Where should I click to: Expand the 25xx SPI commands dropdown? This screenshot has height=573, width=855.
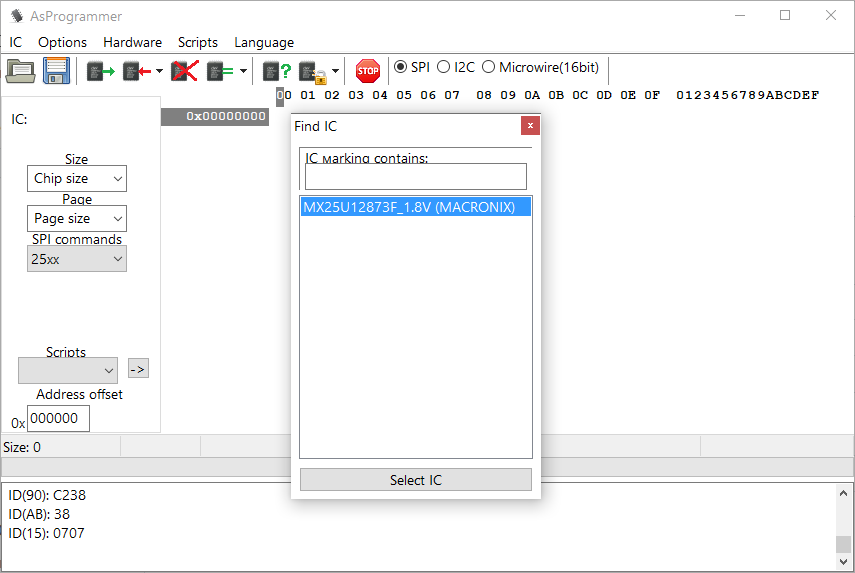(x=76, y=259)
